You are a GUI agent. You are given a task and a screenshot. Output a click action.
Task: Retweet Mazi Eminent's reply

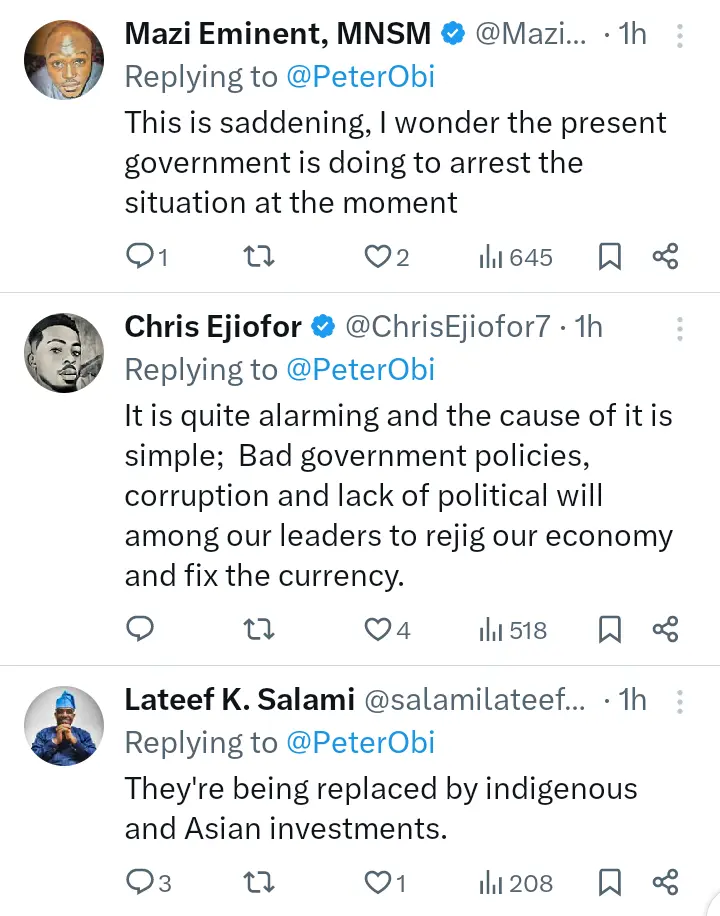click(260, 257)
